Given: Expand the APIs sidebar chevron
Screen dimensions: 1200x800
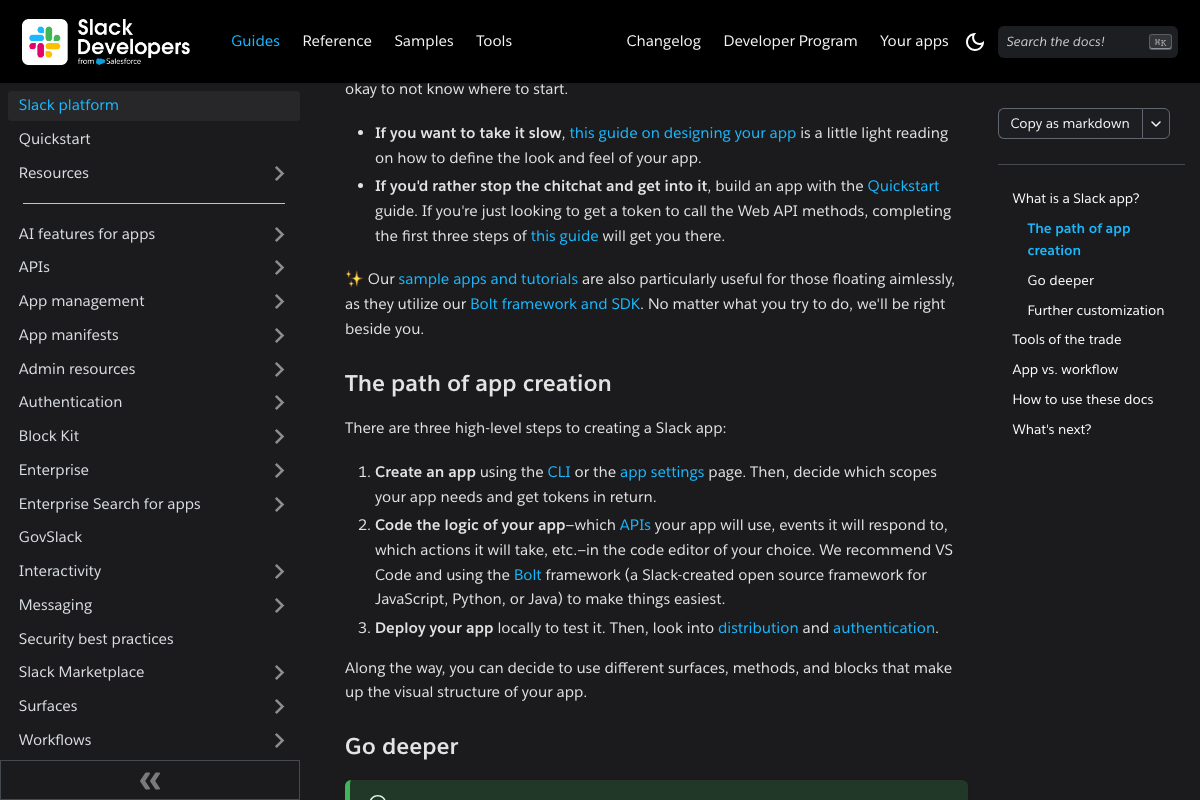Looking at the screenshot, I should point(279,267).
